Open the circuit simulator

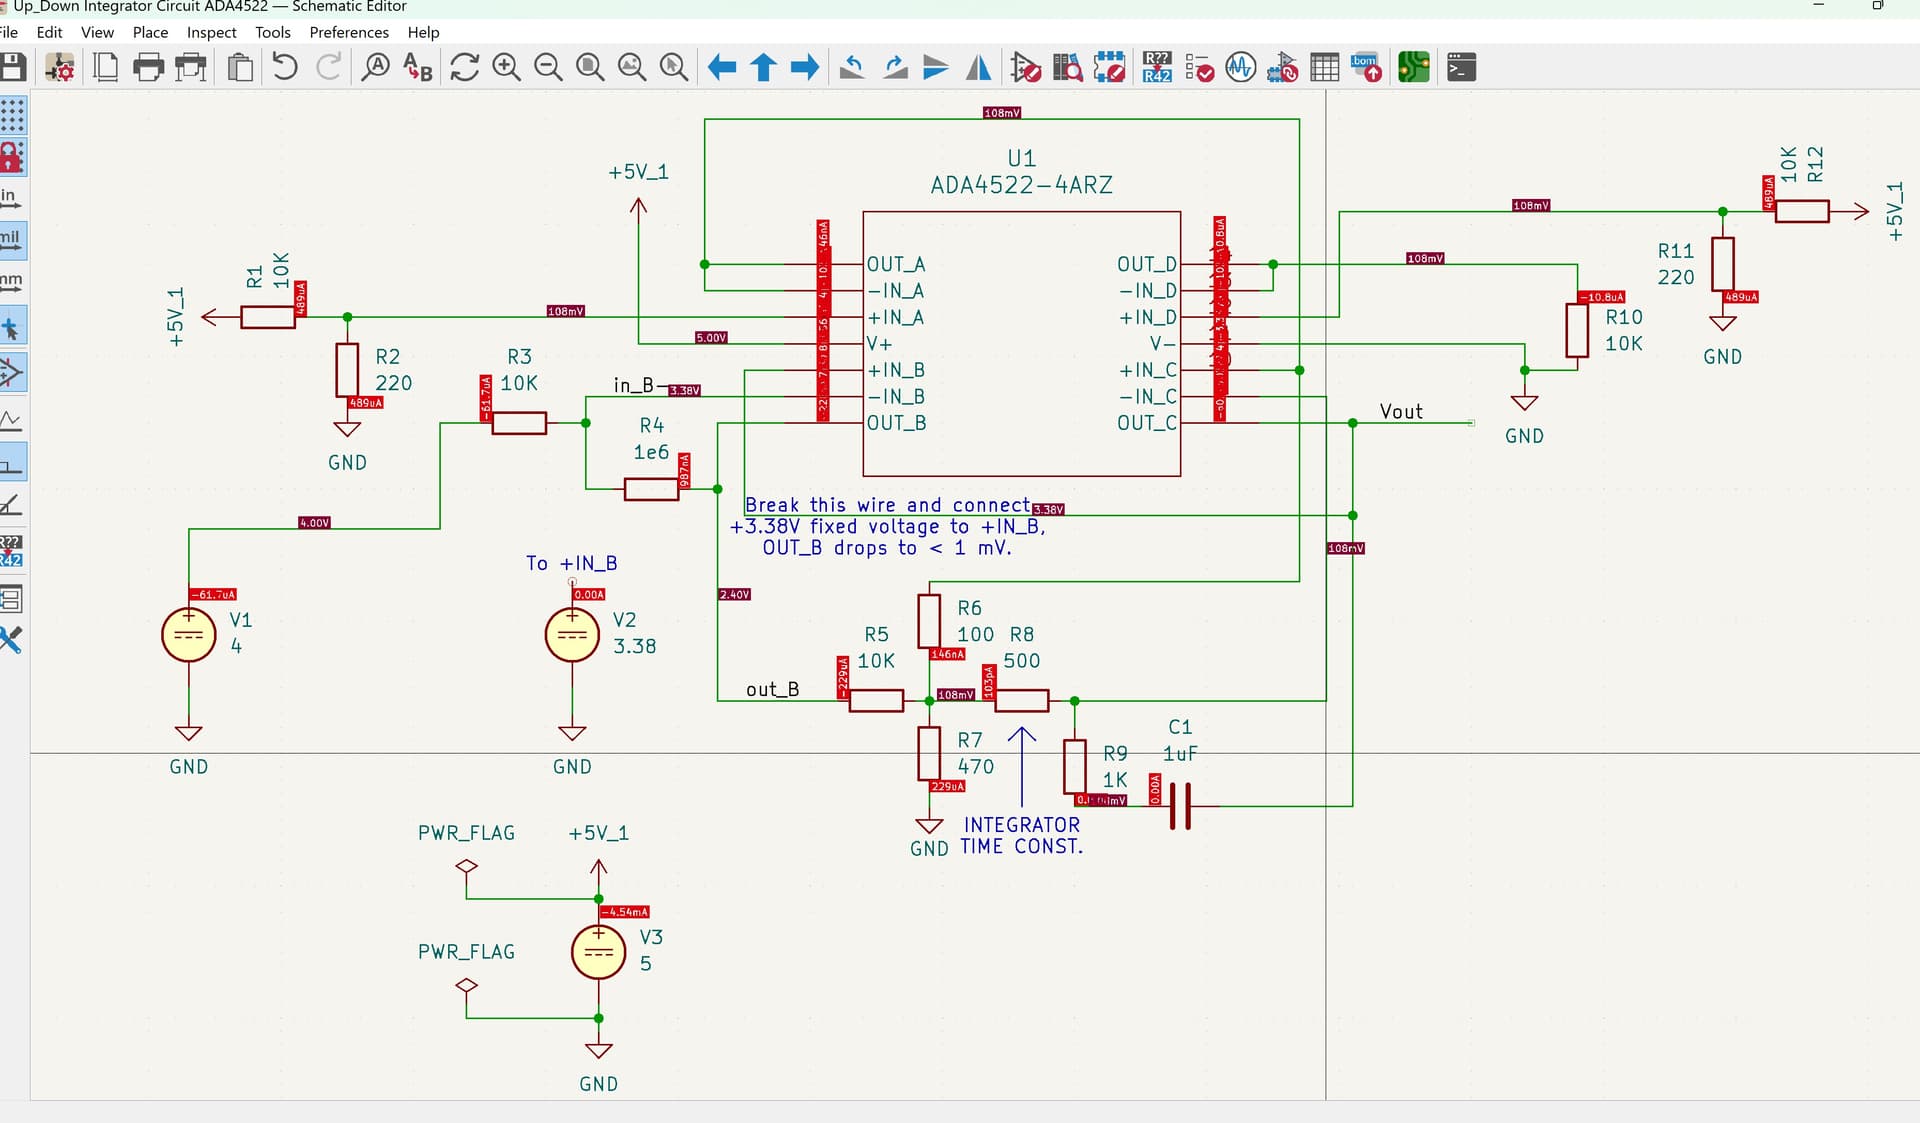coord(1240,67)
